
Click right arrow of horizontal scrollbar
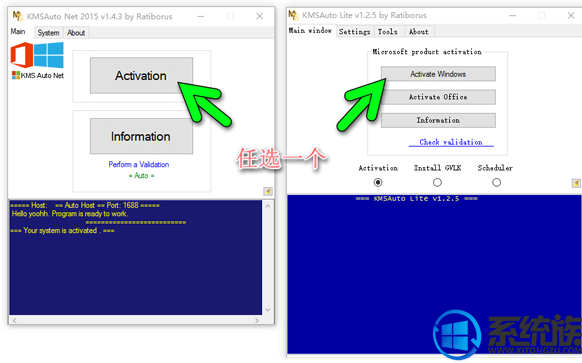[x=257, y=320]
